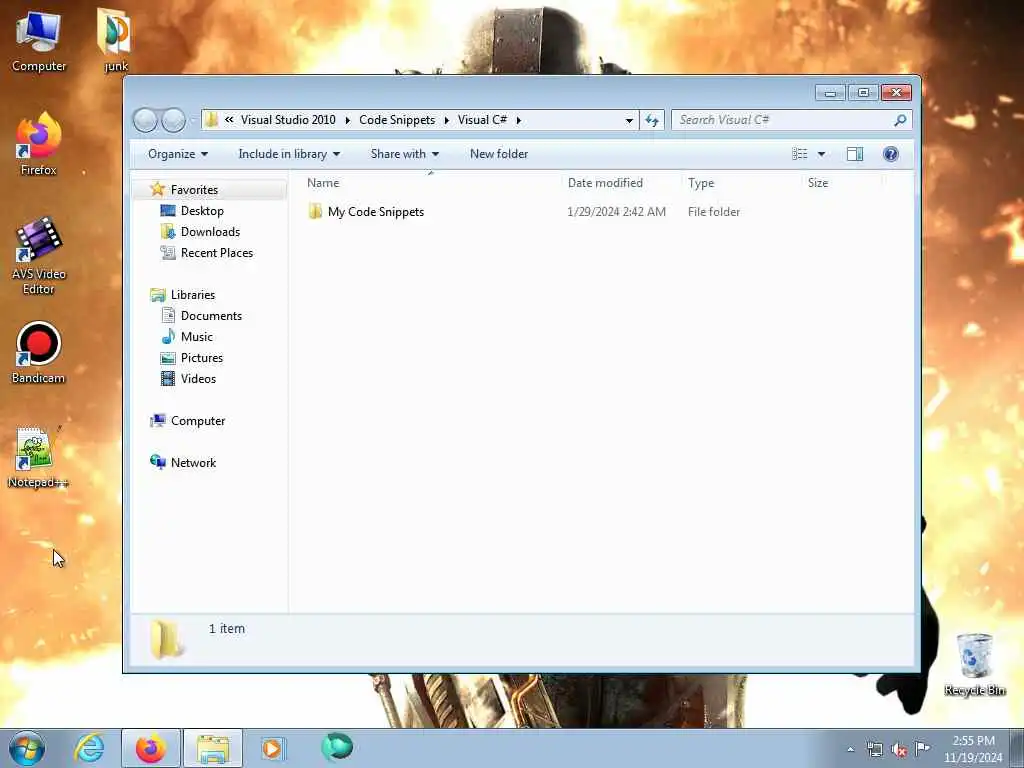Viewport: 1024px width, 768px height.
Task: Open Share with menu
Action: point(404,154)
